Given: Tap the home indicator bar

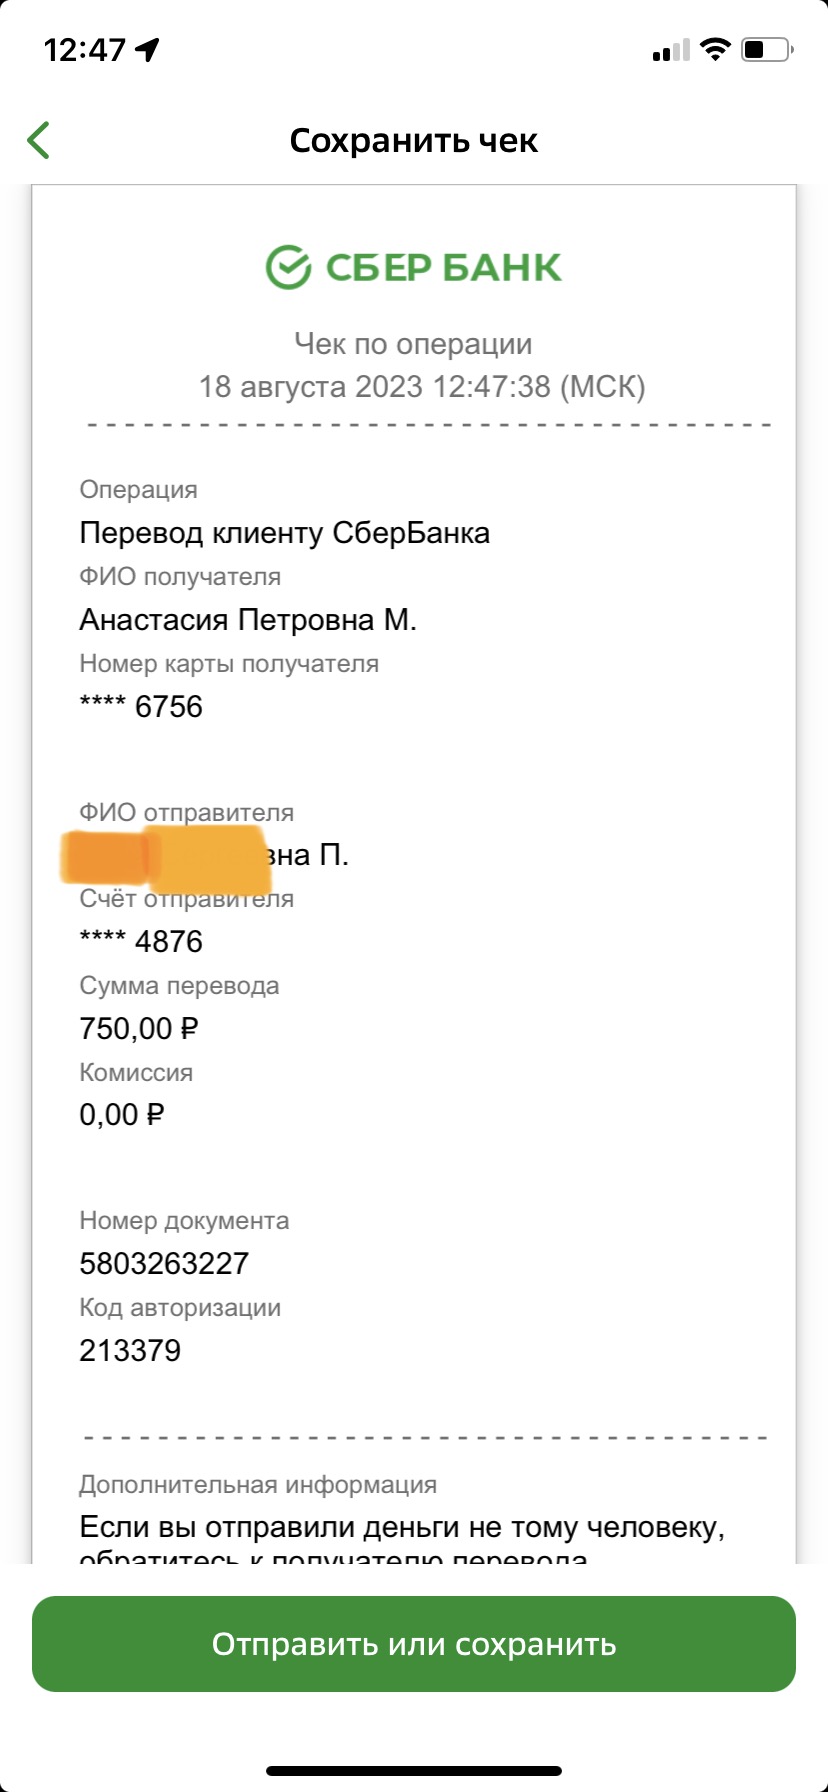Looking at the screenshot, I should click(x=414, y=1771).
